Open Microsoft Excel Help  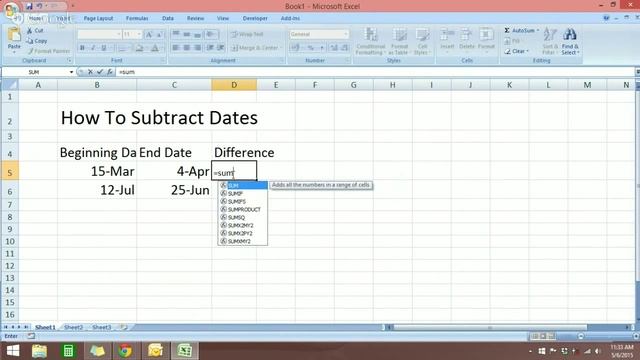pyautogui.click(x=607, y=18)
